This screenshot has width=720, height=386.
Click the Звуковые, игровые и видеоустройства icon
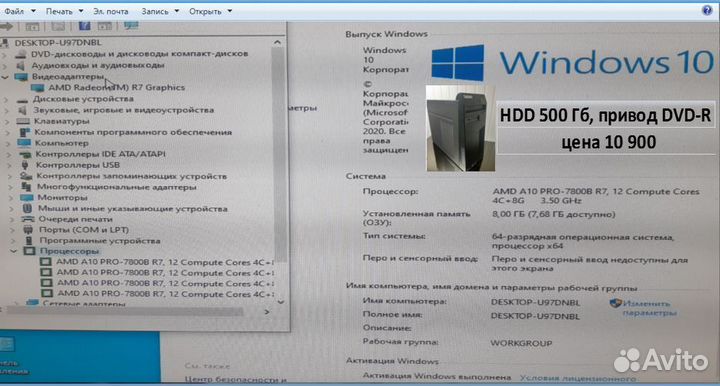coord(22,110)
